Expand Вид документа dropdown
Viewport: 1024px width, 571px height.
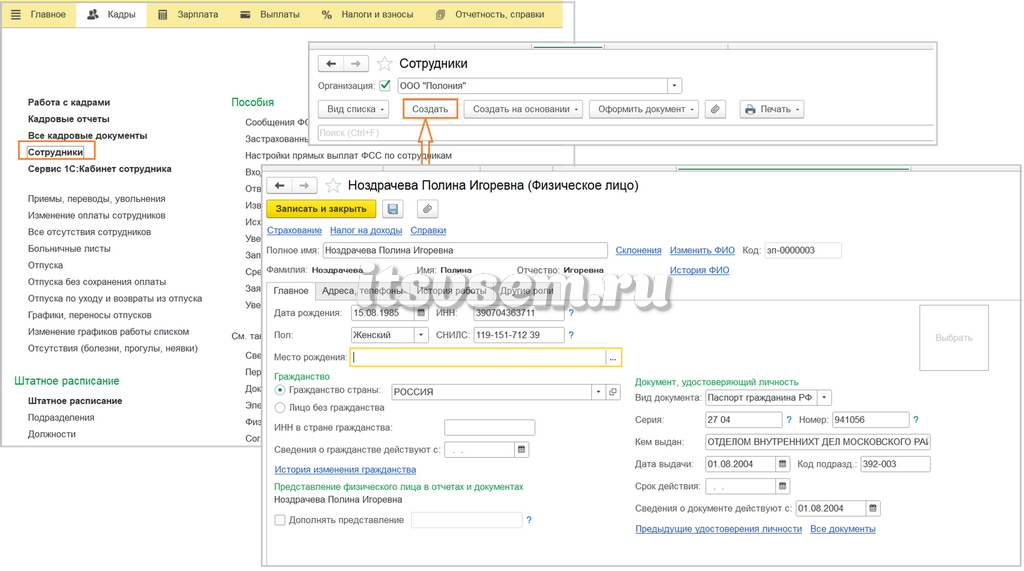pyautogui.click(x=824, y=397)
